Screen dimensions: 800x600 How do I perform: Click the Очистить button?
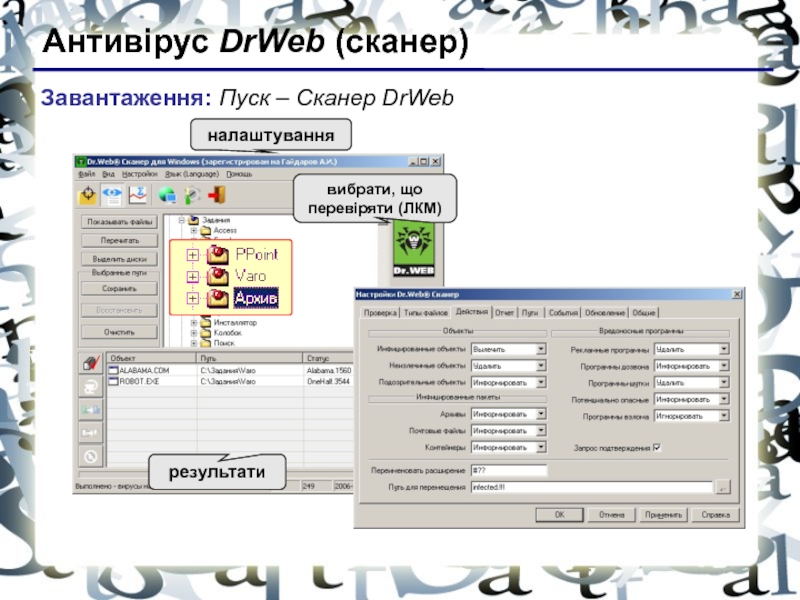(x=119, y=332)
